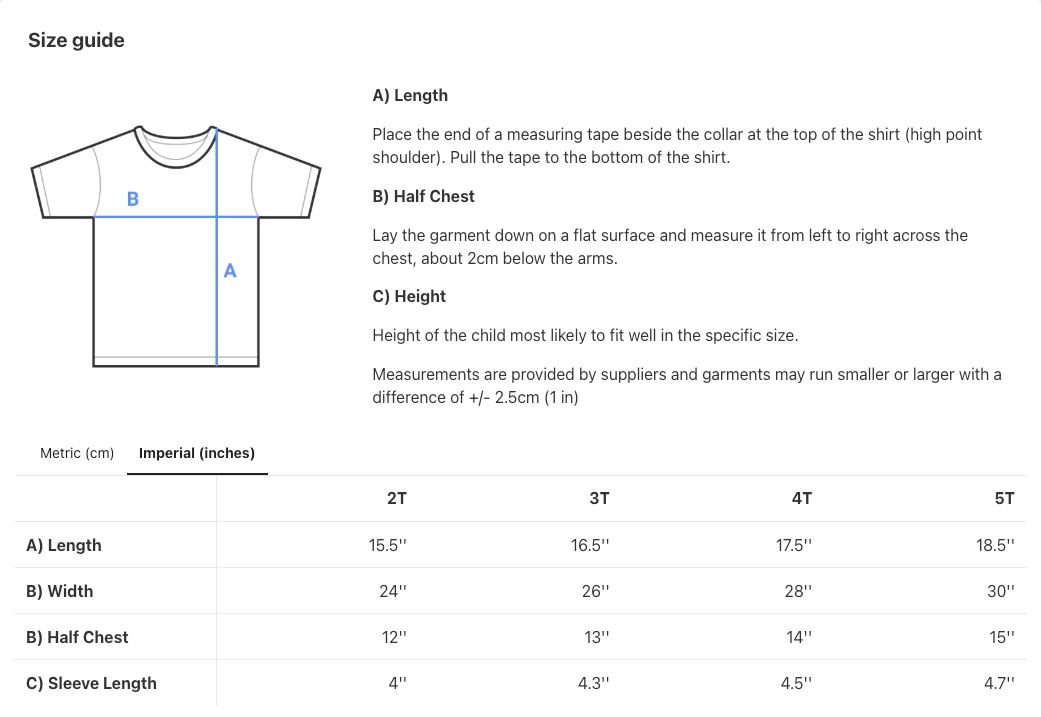Click the 14'' half chest value for 4T
This screenshot has height=717, width=1041.
[x=798, y=637]
